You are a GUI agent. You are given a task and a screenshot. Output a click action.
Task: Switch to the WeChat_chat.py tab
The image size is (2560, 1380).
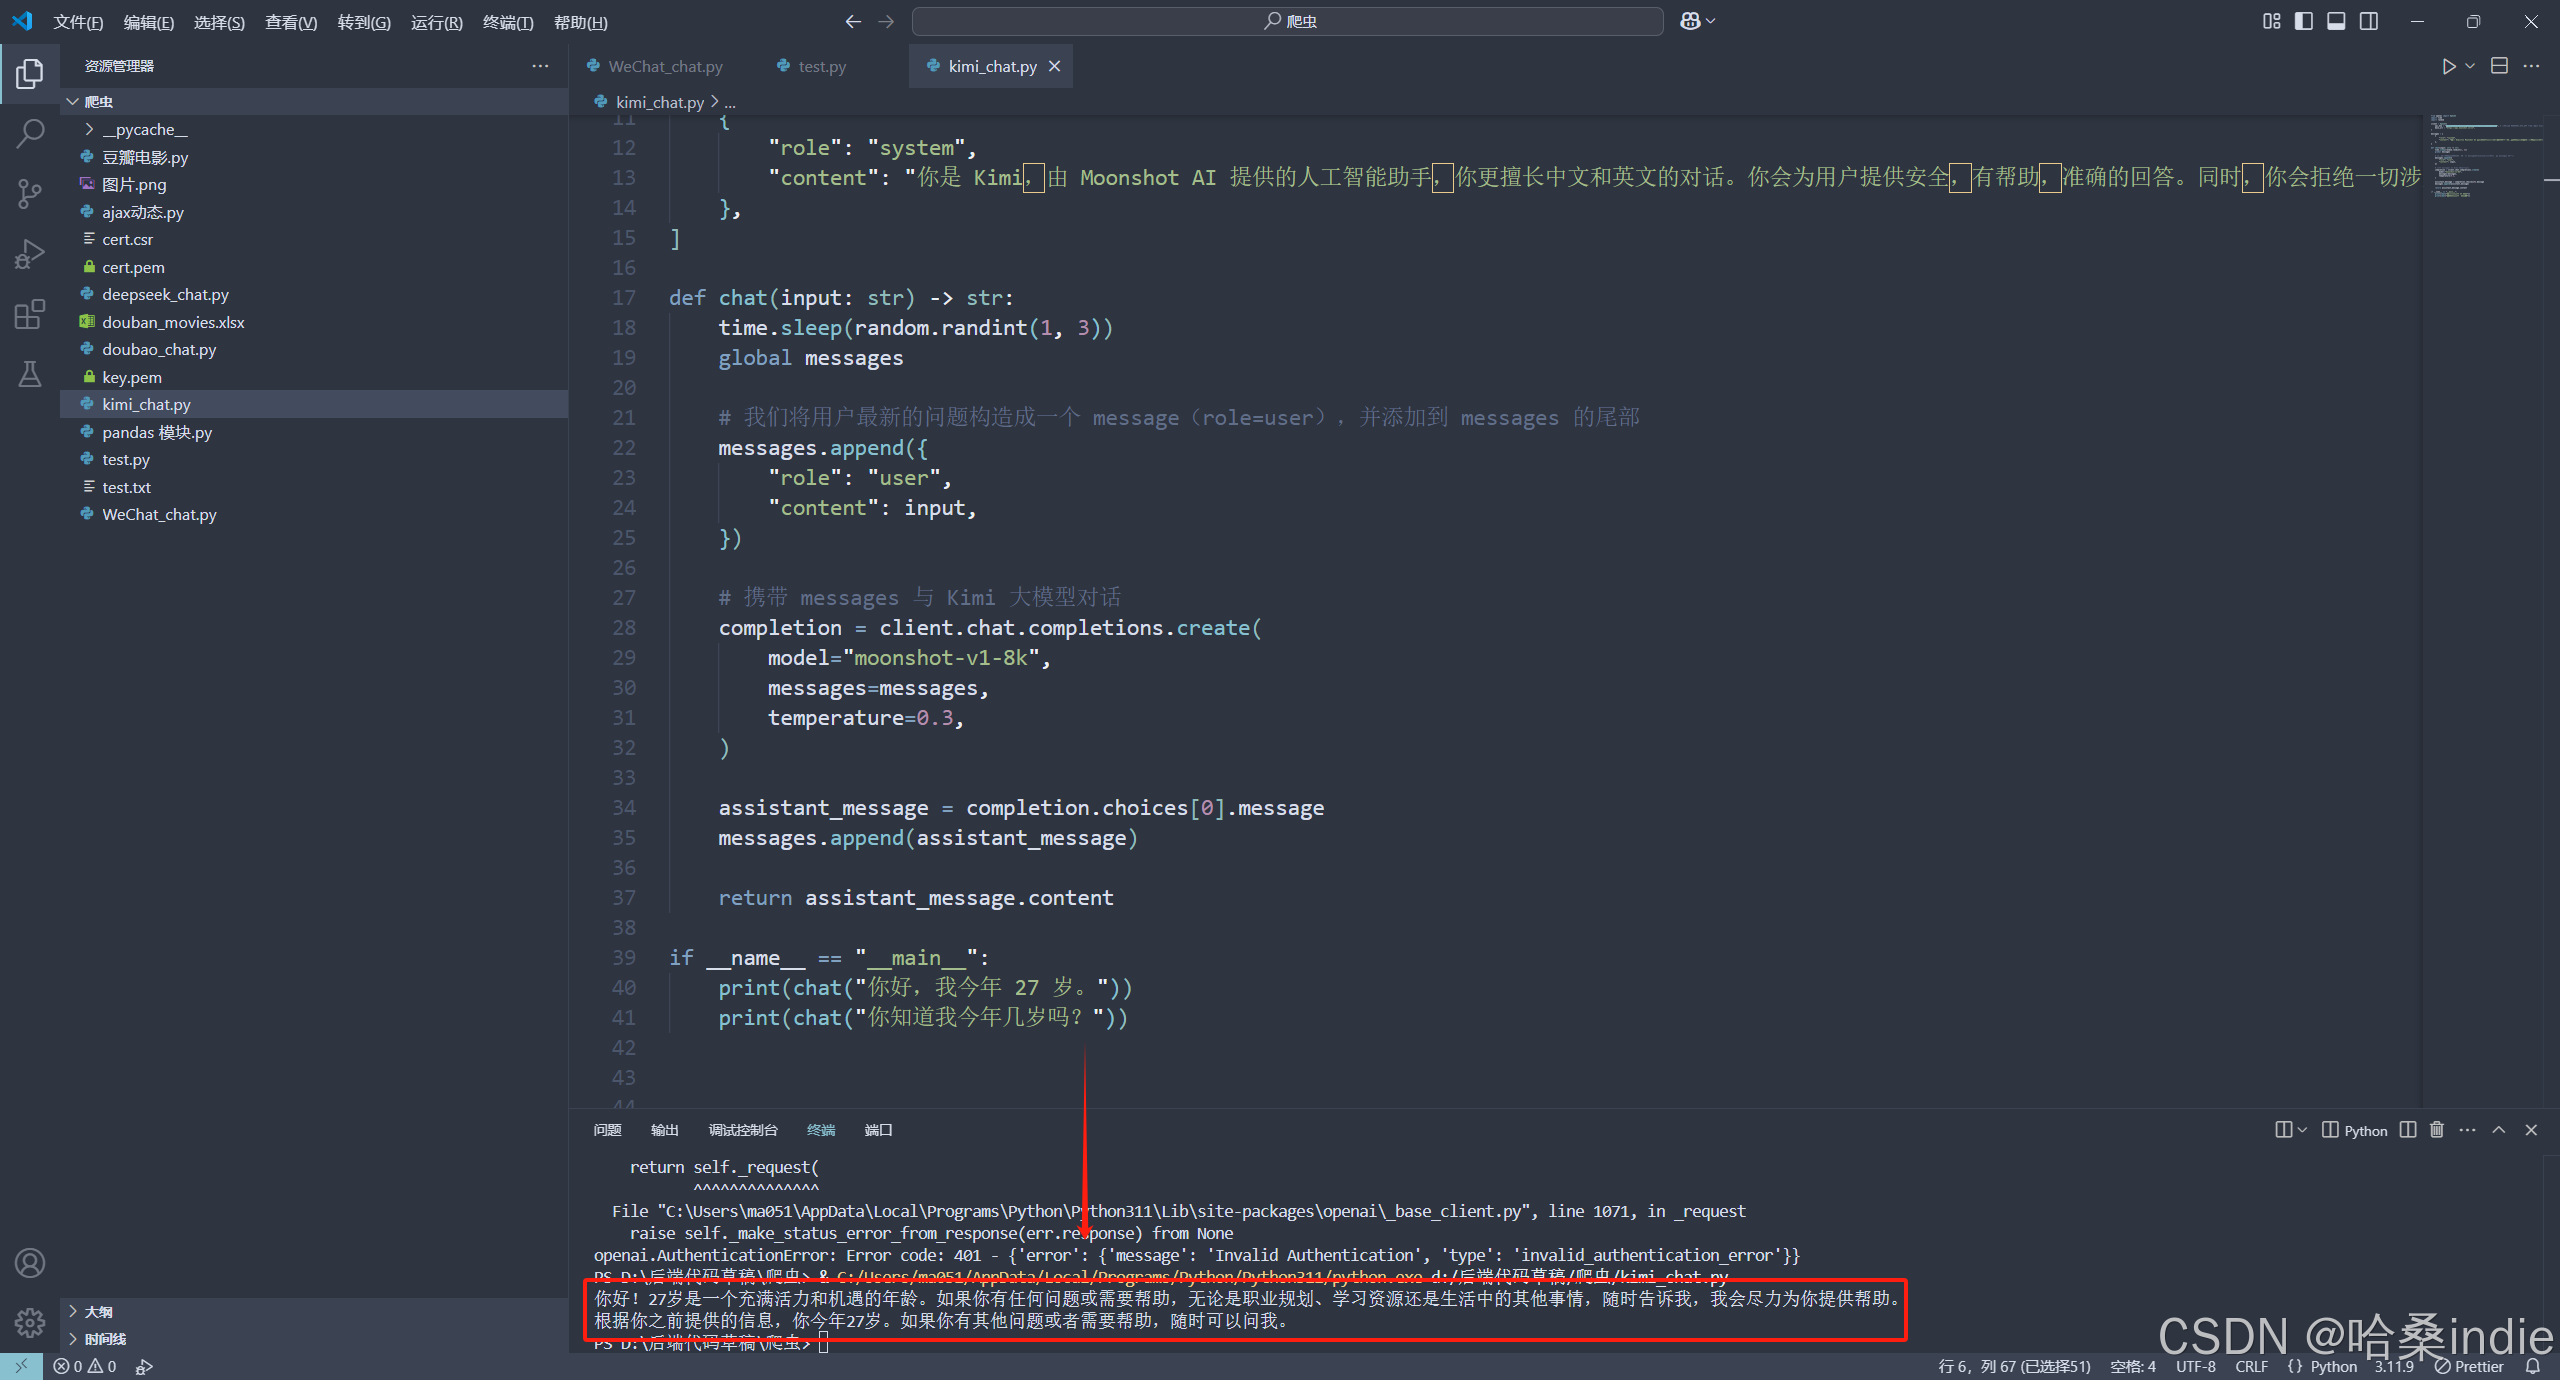pos(664,66)
